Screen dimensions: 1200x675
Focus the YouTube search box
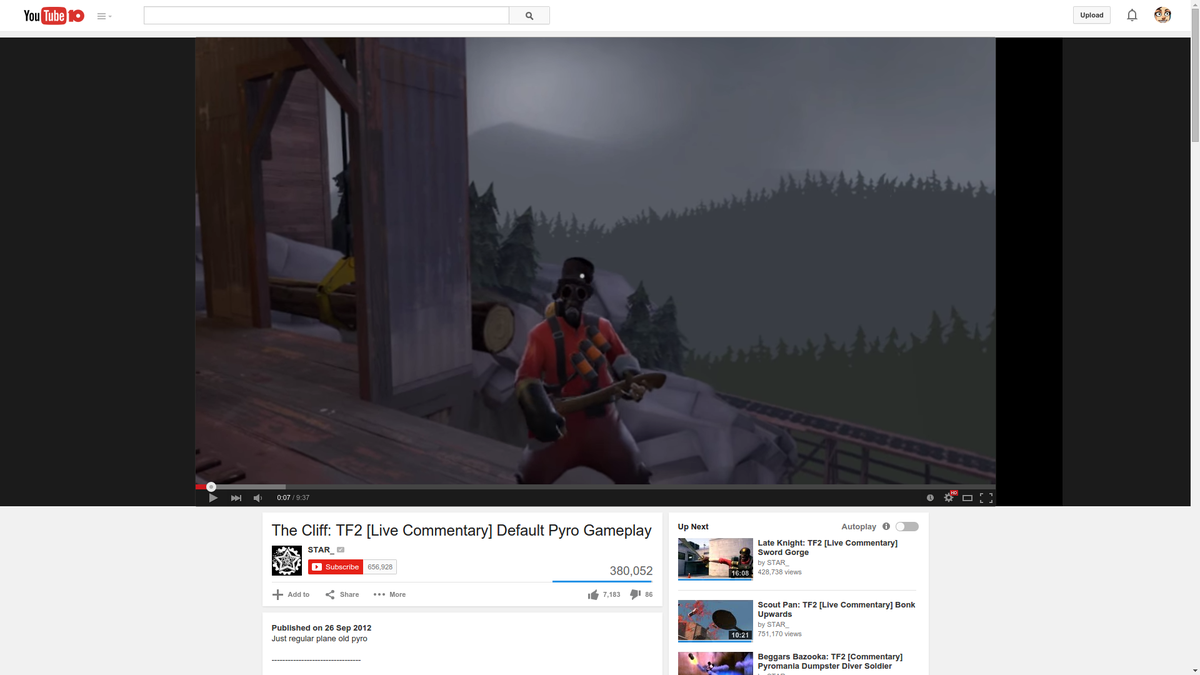click(326, 16)
